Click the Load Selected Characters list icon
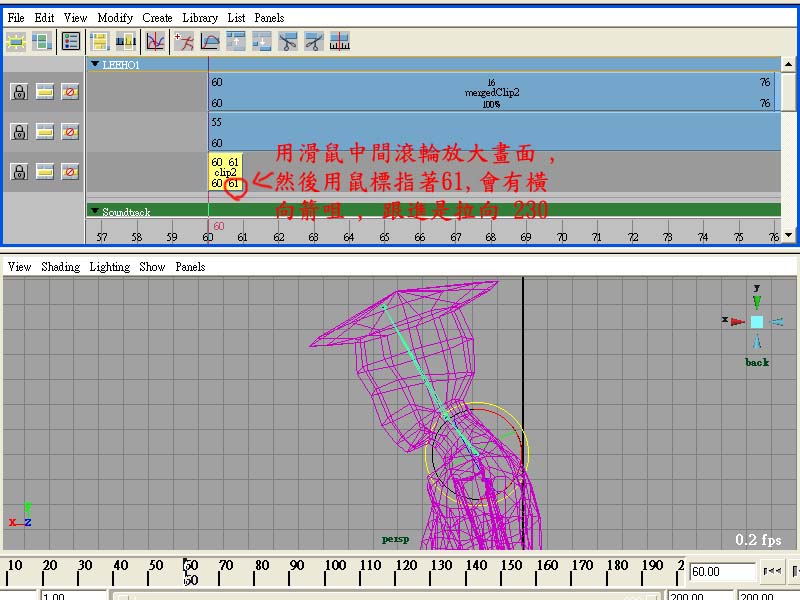 71,41
